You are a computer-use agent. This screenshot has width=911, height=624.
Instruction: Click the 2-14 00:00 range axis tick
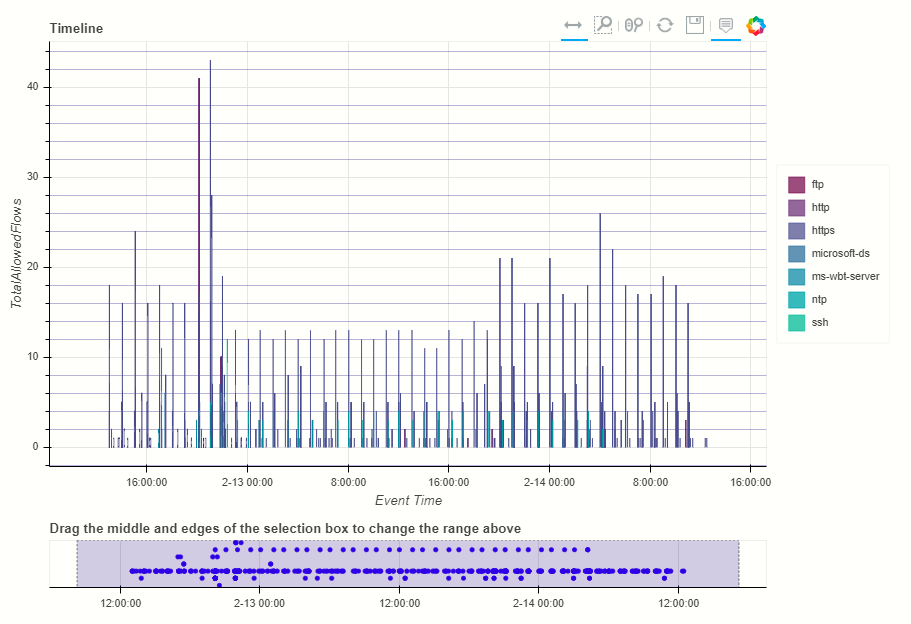click(x=538, y=603)
